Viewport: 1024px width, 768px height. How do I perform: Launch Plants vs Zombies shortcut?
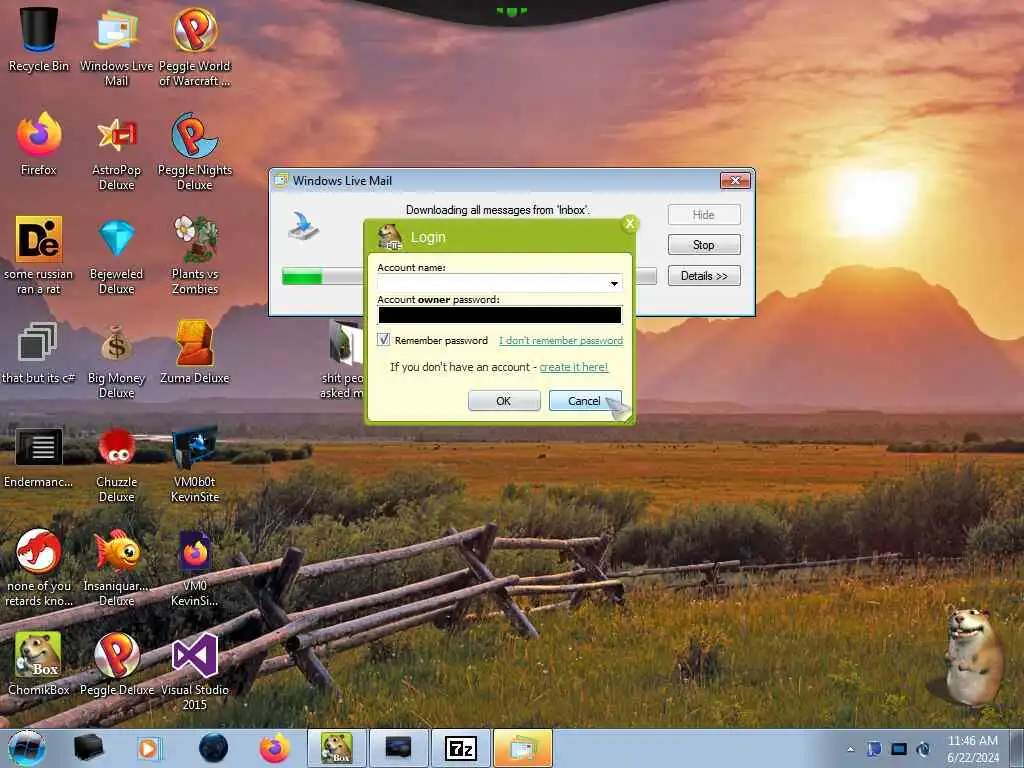195,255
